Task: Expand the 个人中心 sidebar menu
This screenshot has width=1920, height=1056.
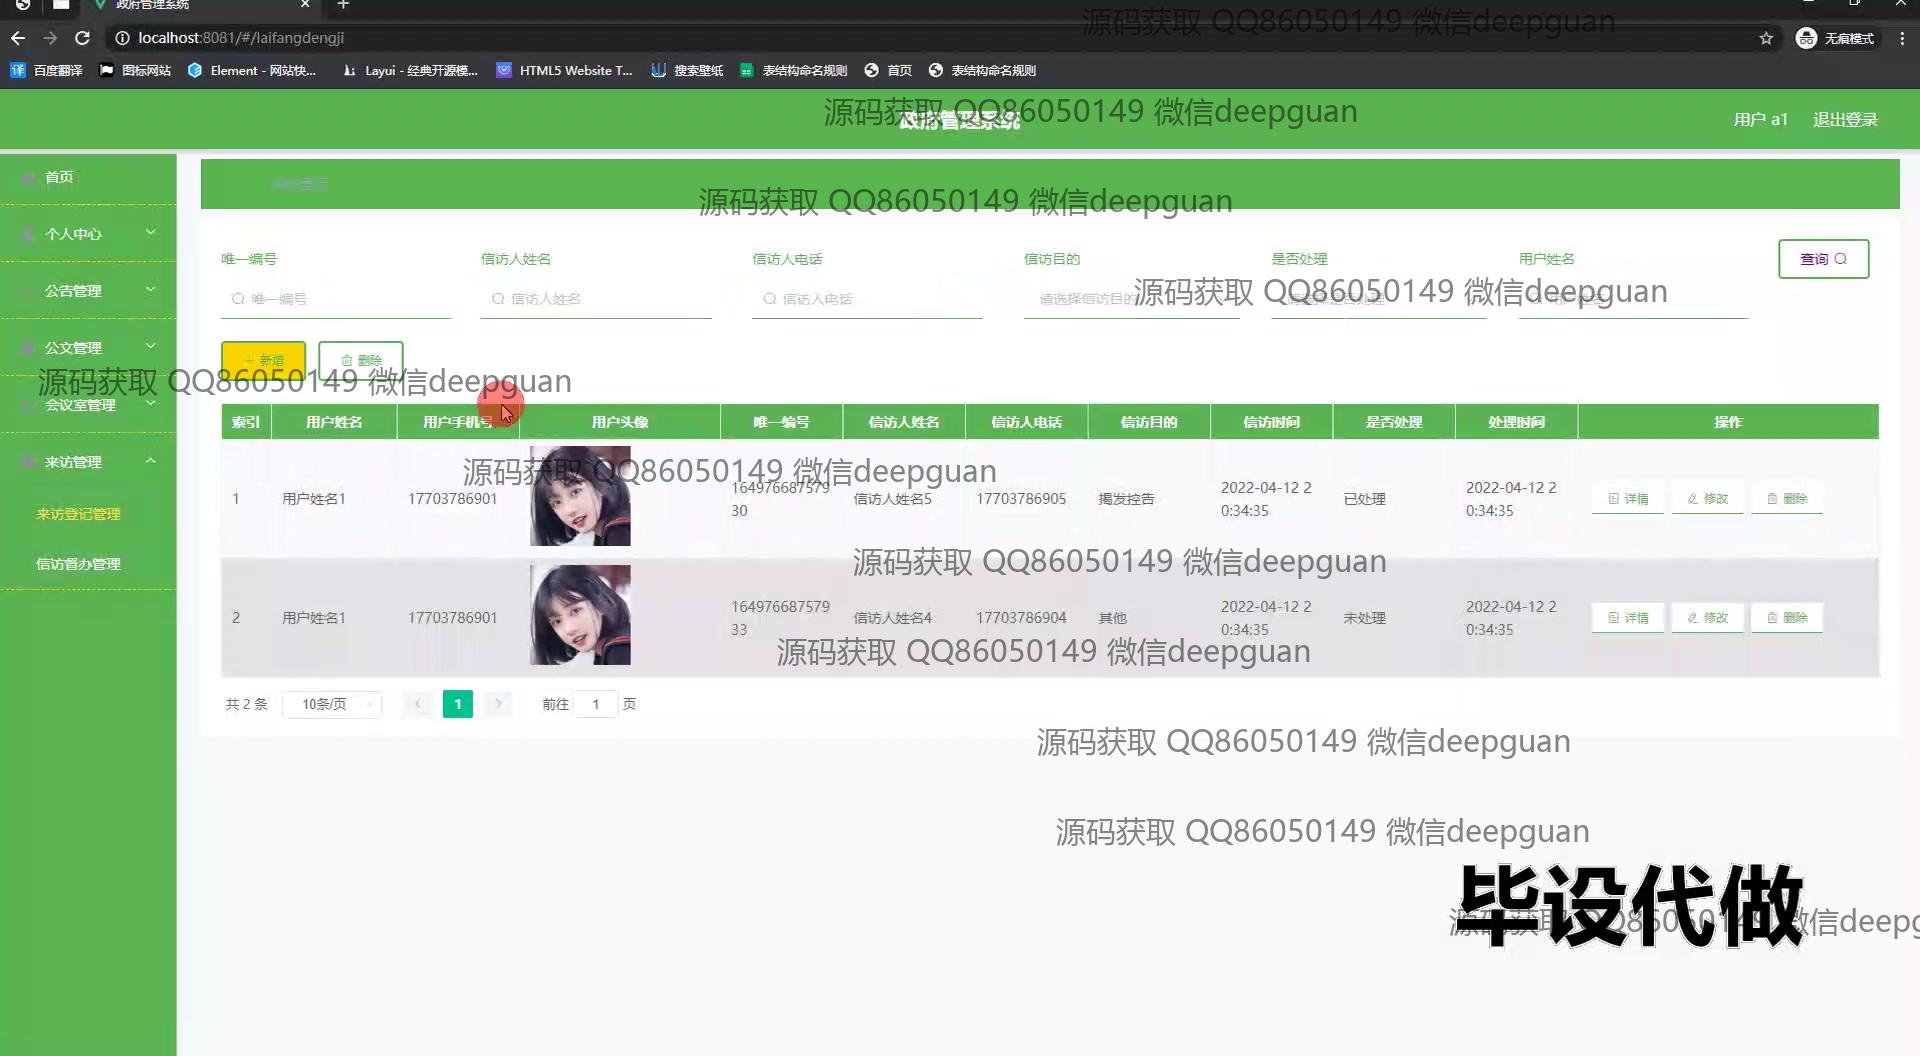Action: 88,234
